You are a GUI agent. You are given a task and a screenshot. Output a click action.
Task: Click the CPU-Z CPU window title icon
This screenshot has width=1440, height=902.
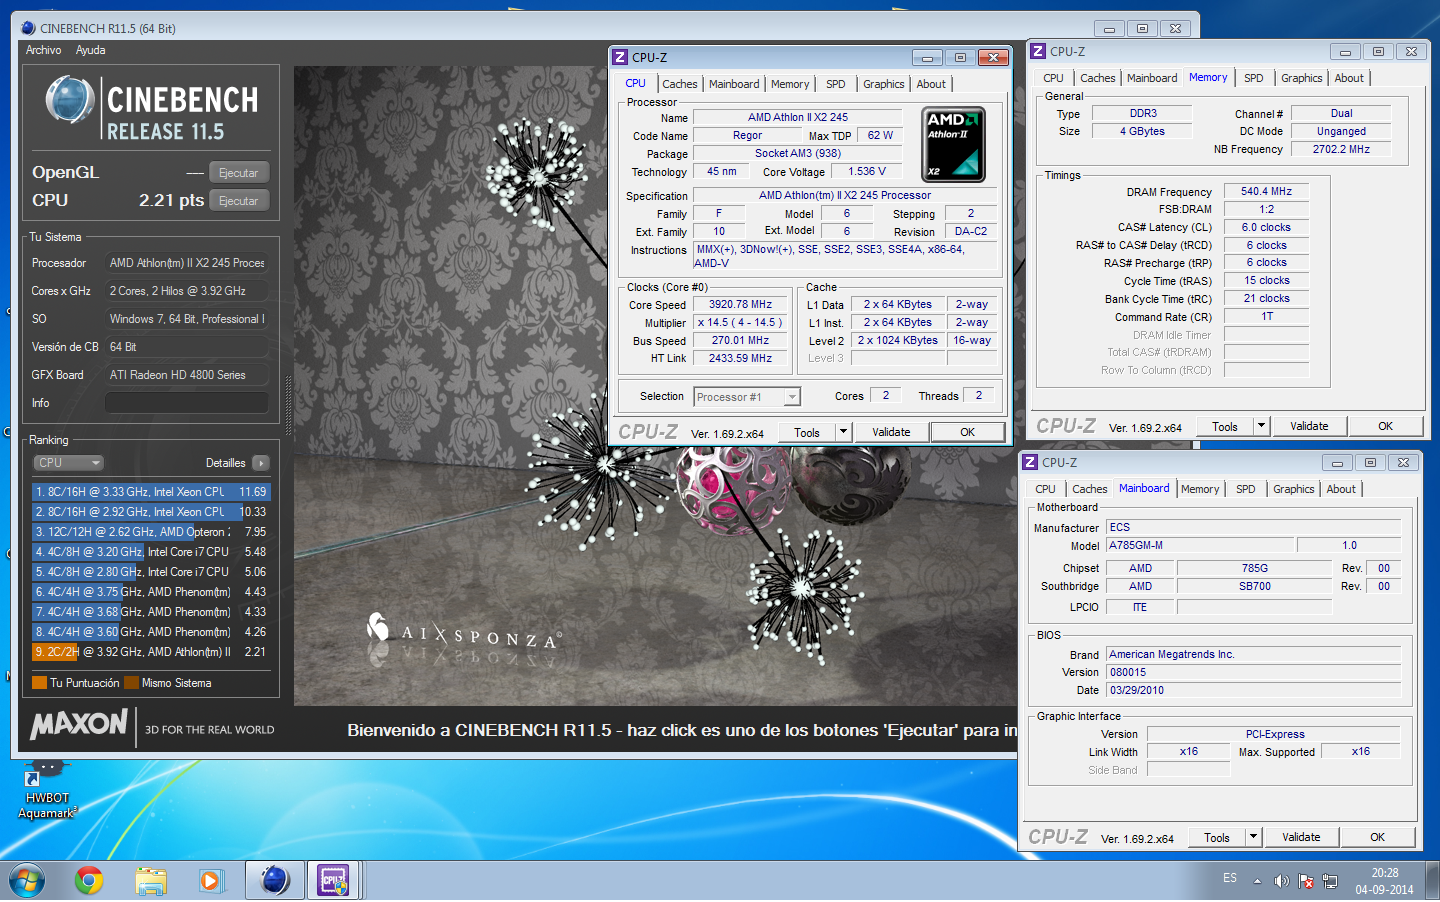(620, 57)
